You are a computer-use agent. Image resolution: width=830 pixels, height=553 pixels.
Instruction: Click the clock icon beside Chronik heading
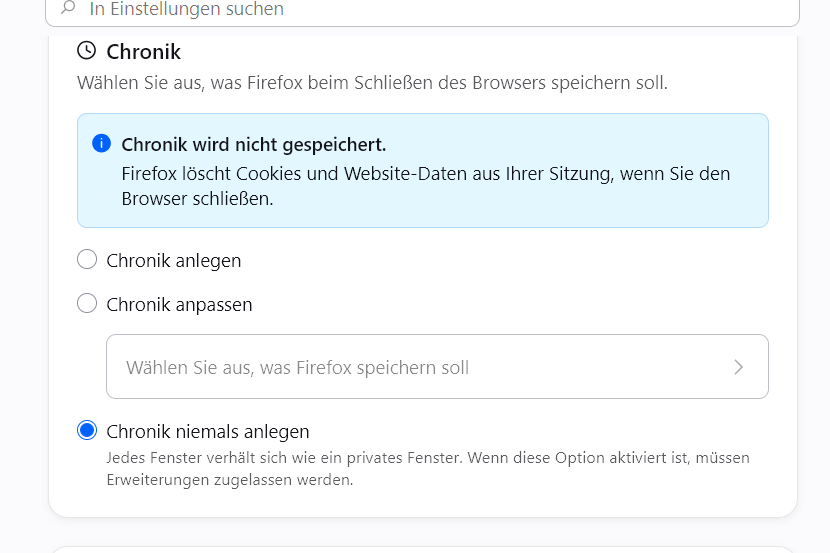pyautogui.click(x=87, y=51)
